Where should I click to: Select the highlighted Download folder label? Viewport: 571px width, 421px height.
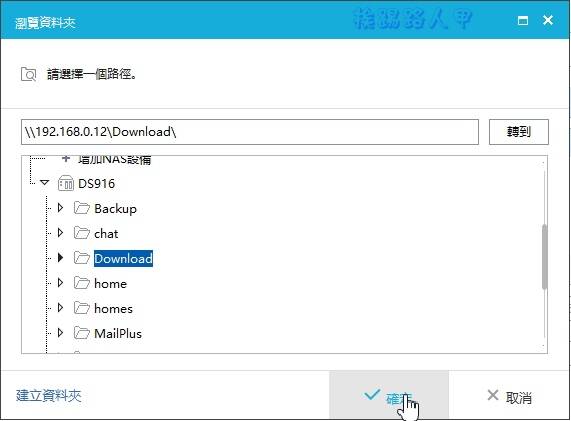[123, 258]
